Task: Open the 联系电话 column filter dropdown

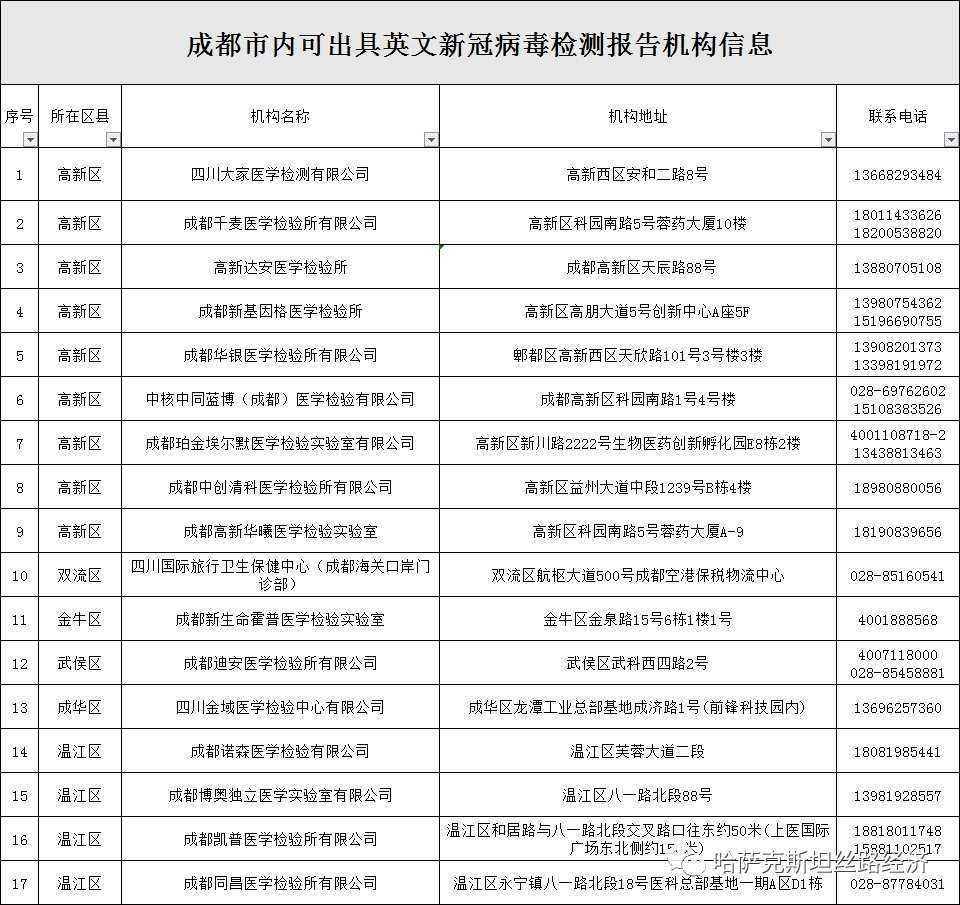Action: tap(949, 139)
